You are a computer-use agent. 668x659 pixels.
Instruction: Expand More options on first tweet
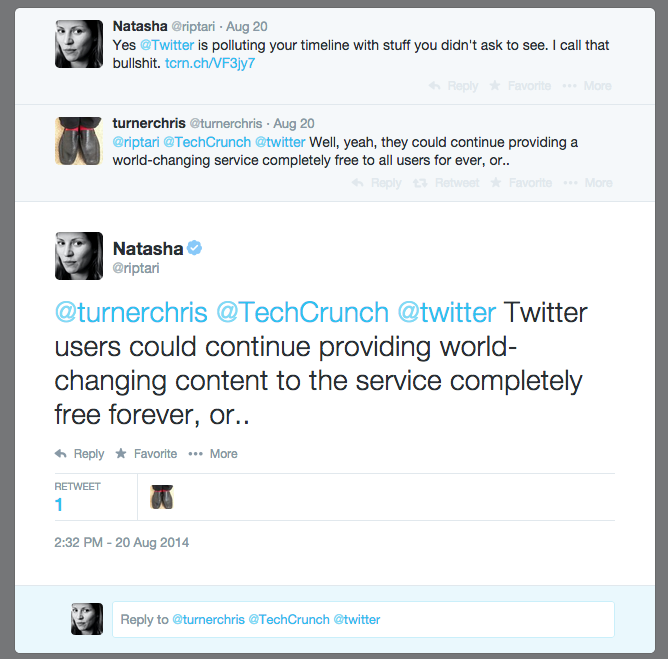(x=587, y=86)
